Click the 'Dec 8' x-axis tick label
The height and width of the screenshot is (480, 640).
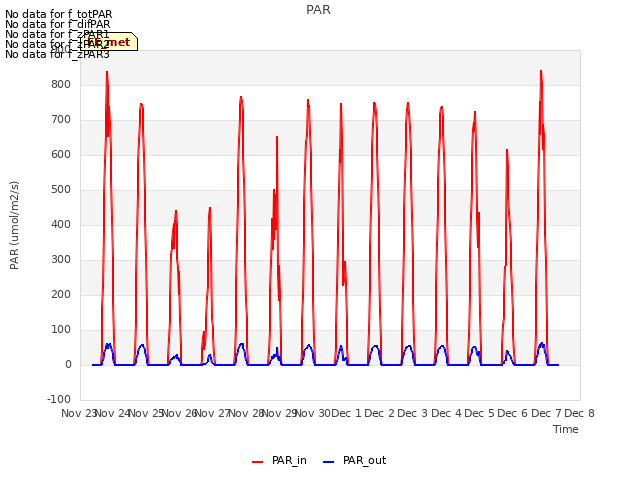coord(579,413)
